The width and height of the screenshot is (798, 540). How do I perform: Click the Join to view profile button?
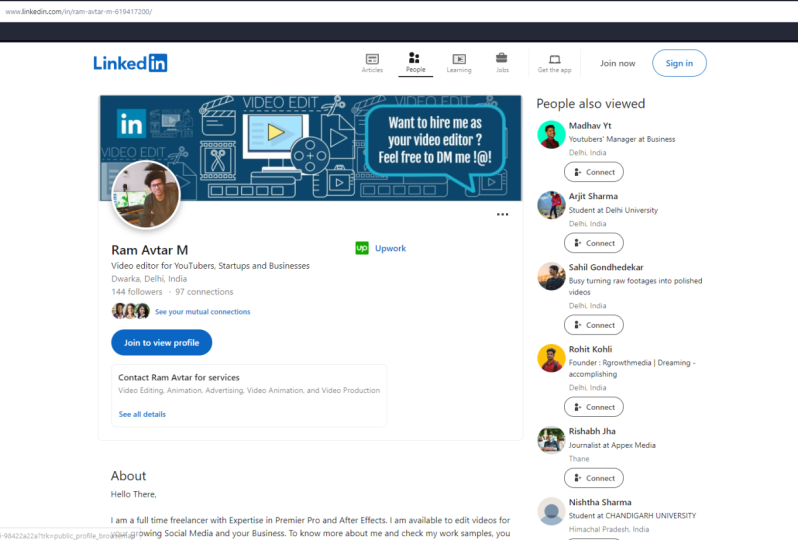pyautogui.click(x=161, y=343)
